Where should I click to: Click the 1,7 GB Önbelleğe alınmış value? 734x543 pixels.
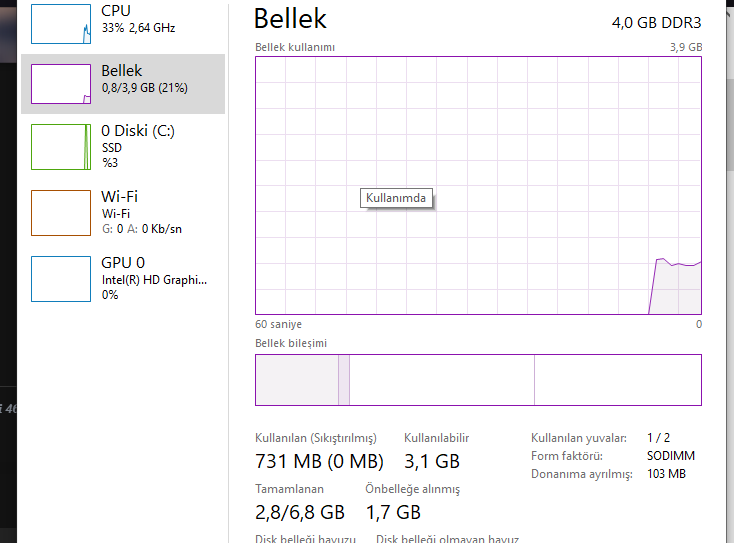click(395, 512)
